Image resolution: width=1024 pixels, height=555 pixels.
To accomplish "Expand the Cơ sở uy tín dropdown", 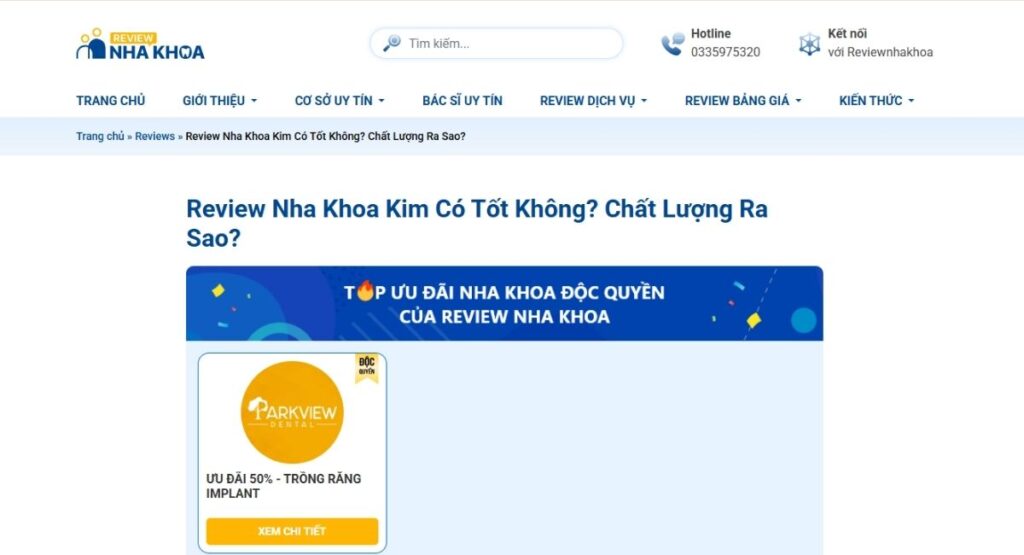I will coord(340,101).
